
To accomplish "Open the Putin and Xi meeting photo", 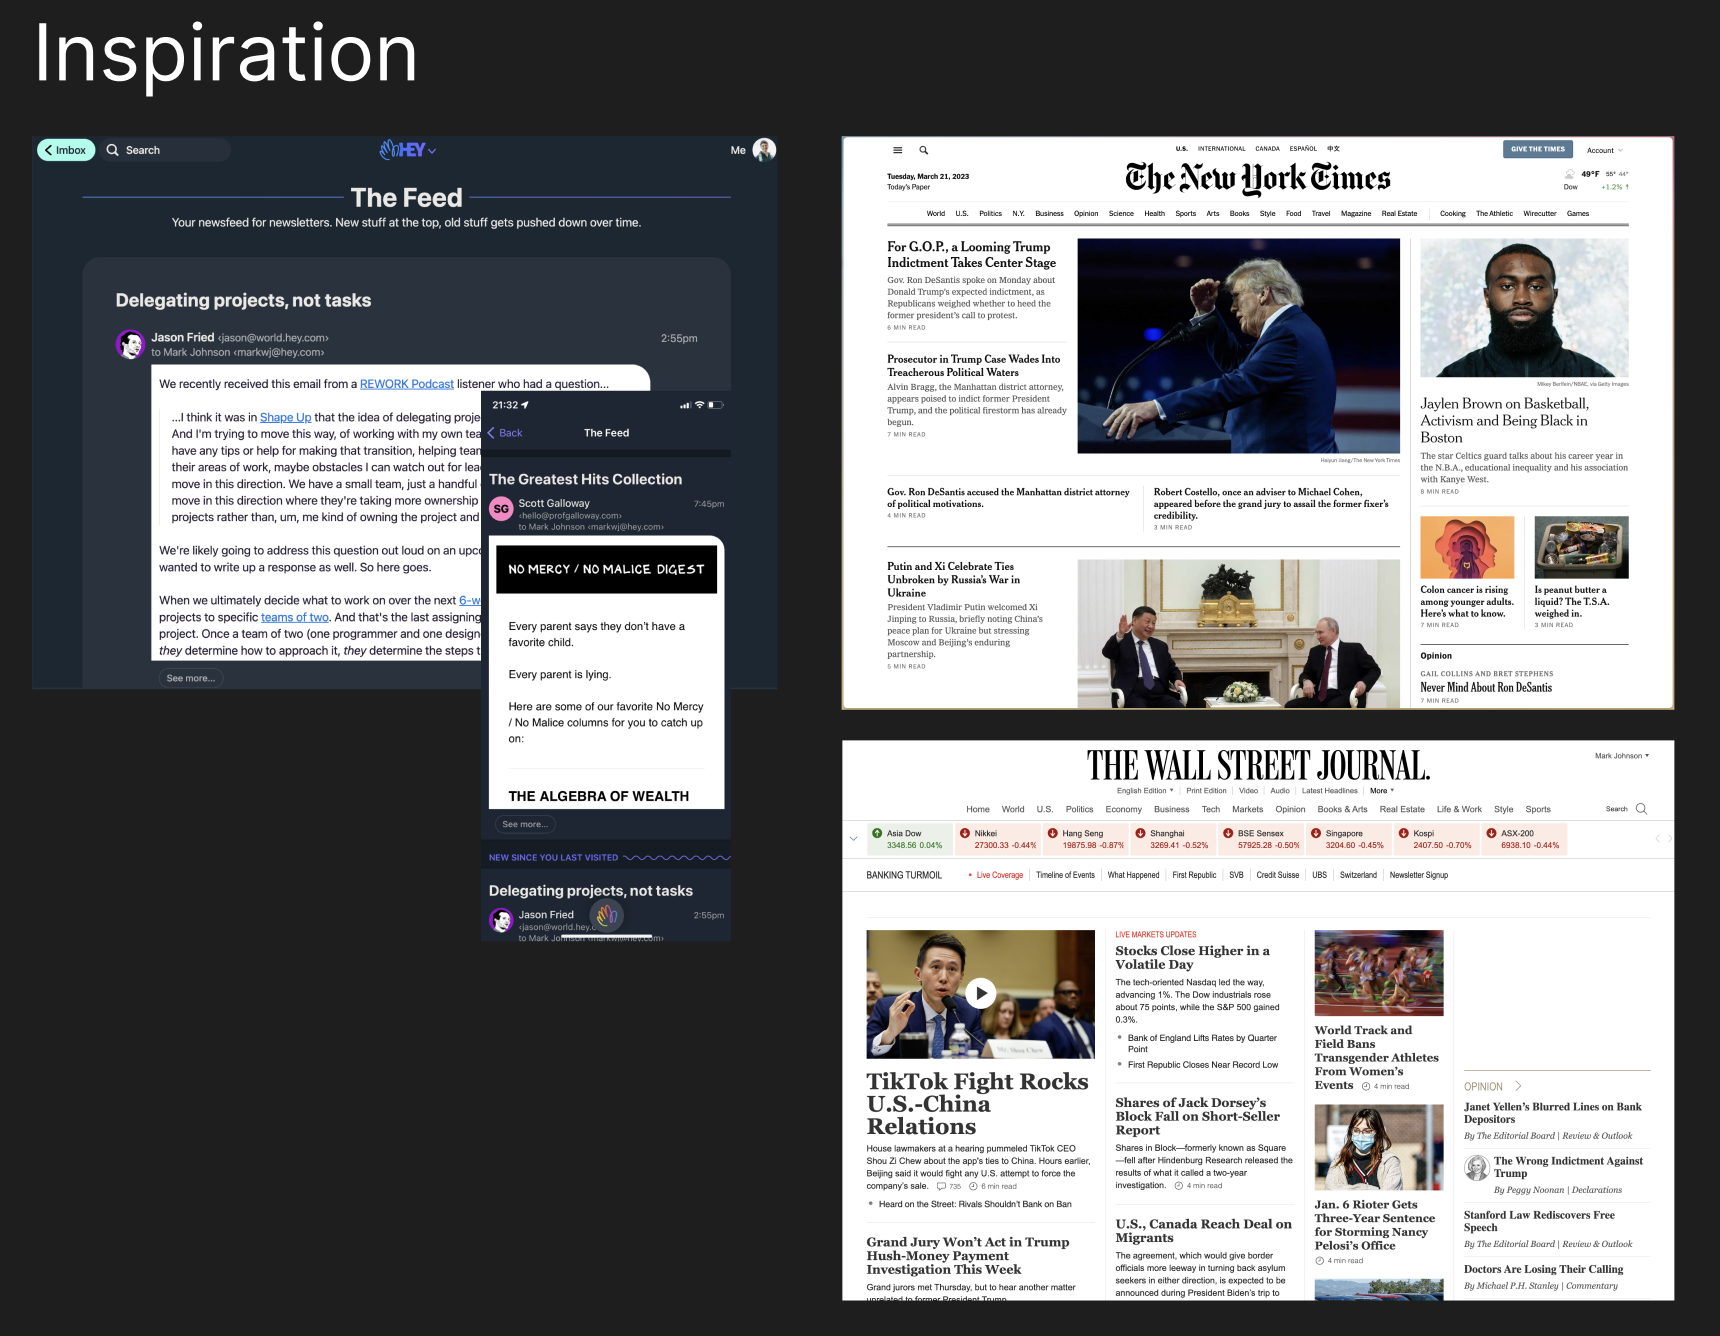I will pyautogui.click(x=1238, y=633).
